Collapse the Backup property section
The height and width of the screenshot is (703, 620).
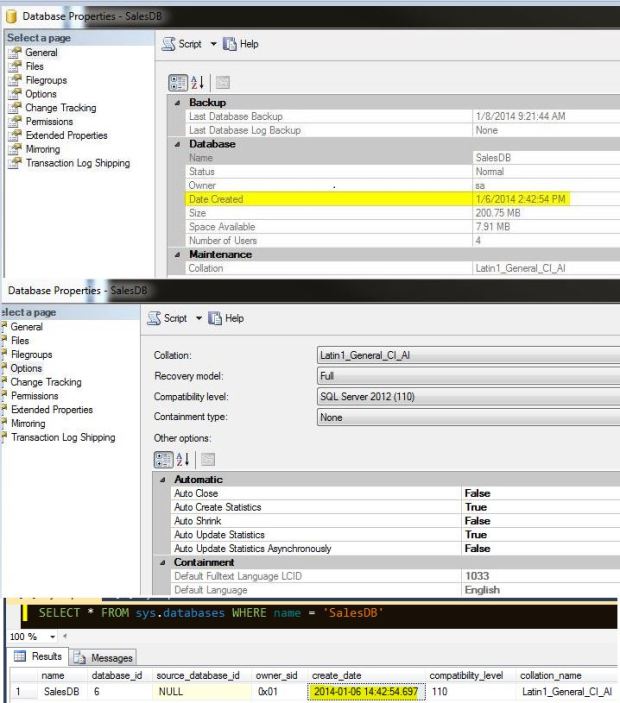click(177, 103)
